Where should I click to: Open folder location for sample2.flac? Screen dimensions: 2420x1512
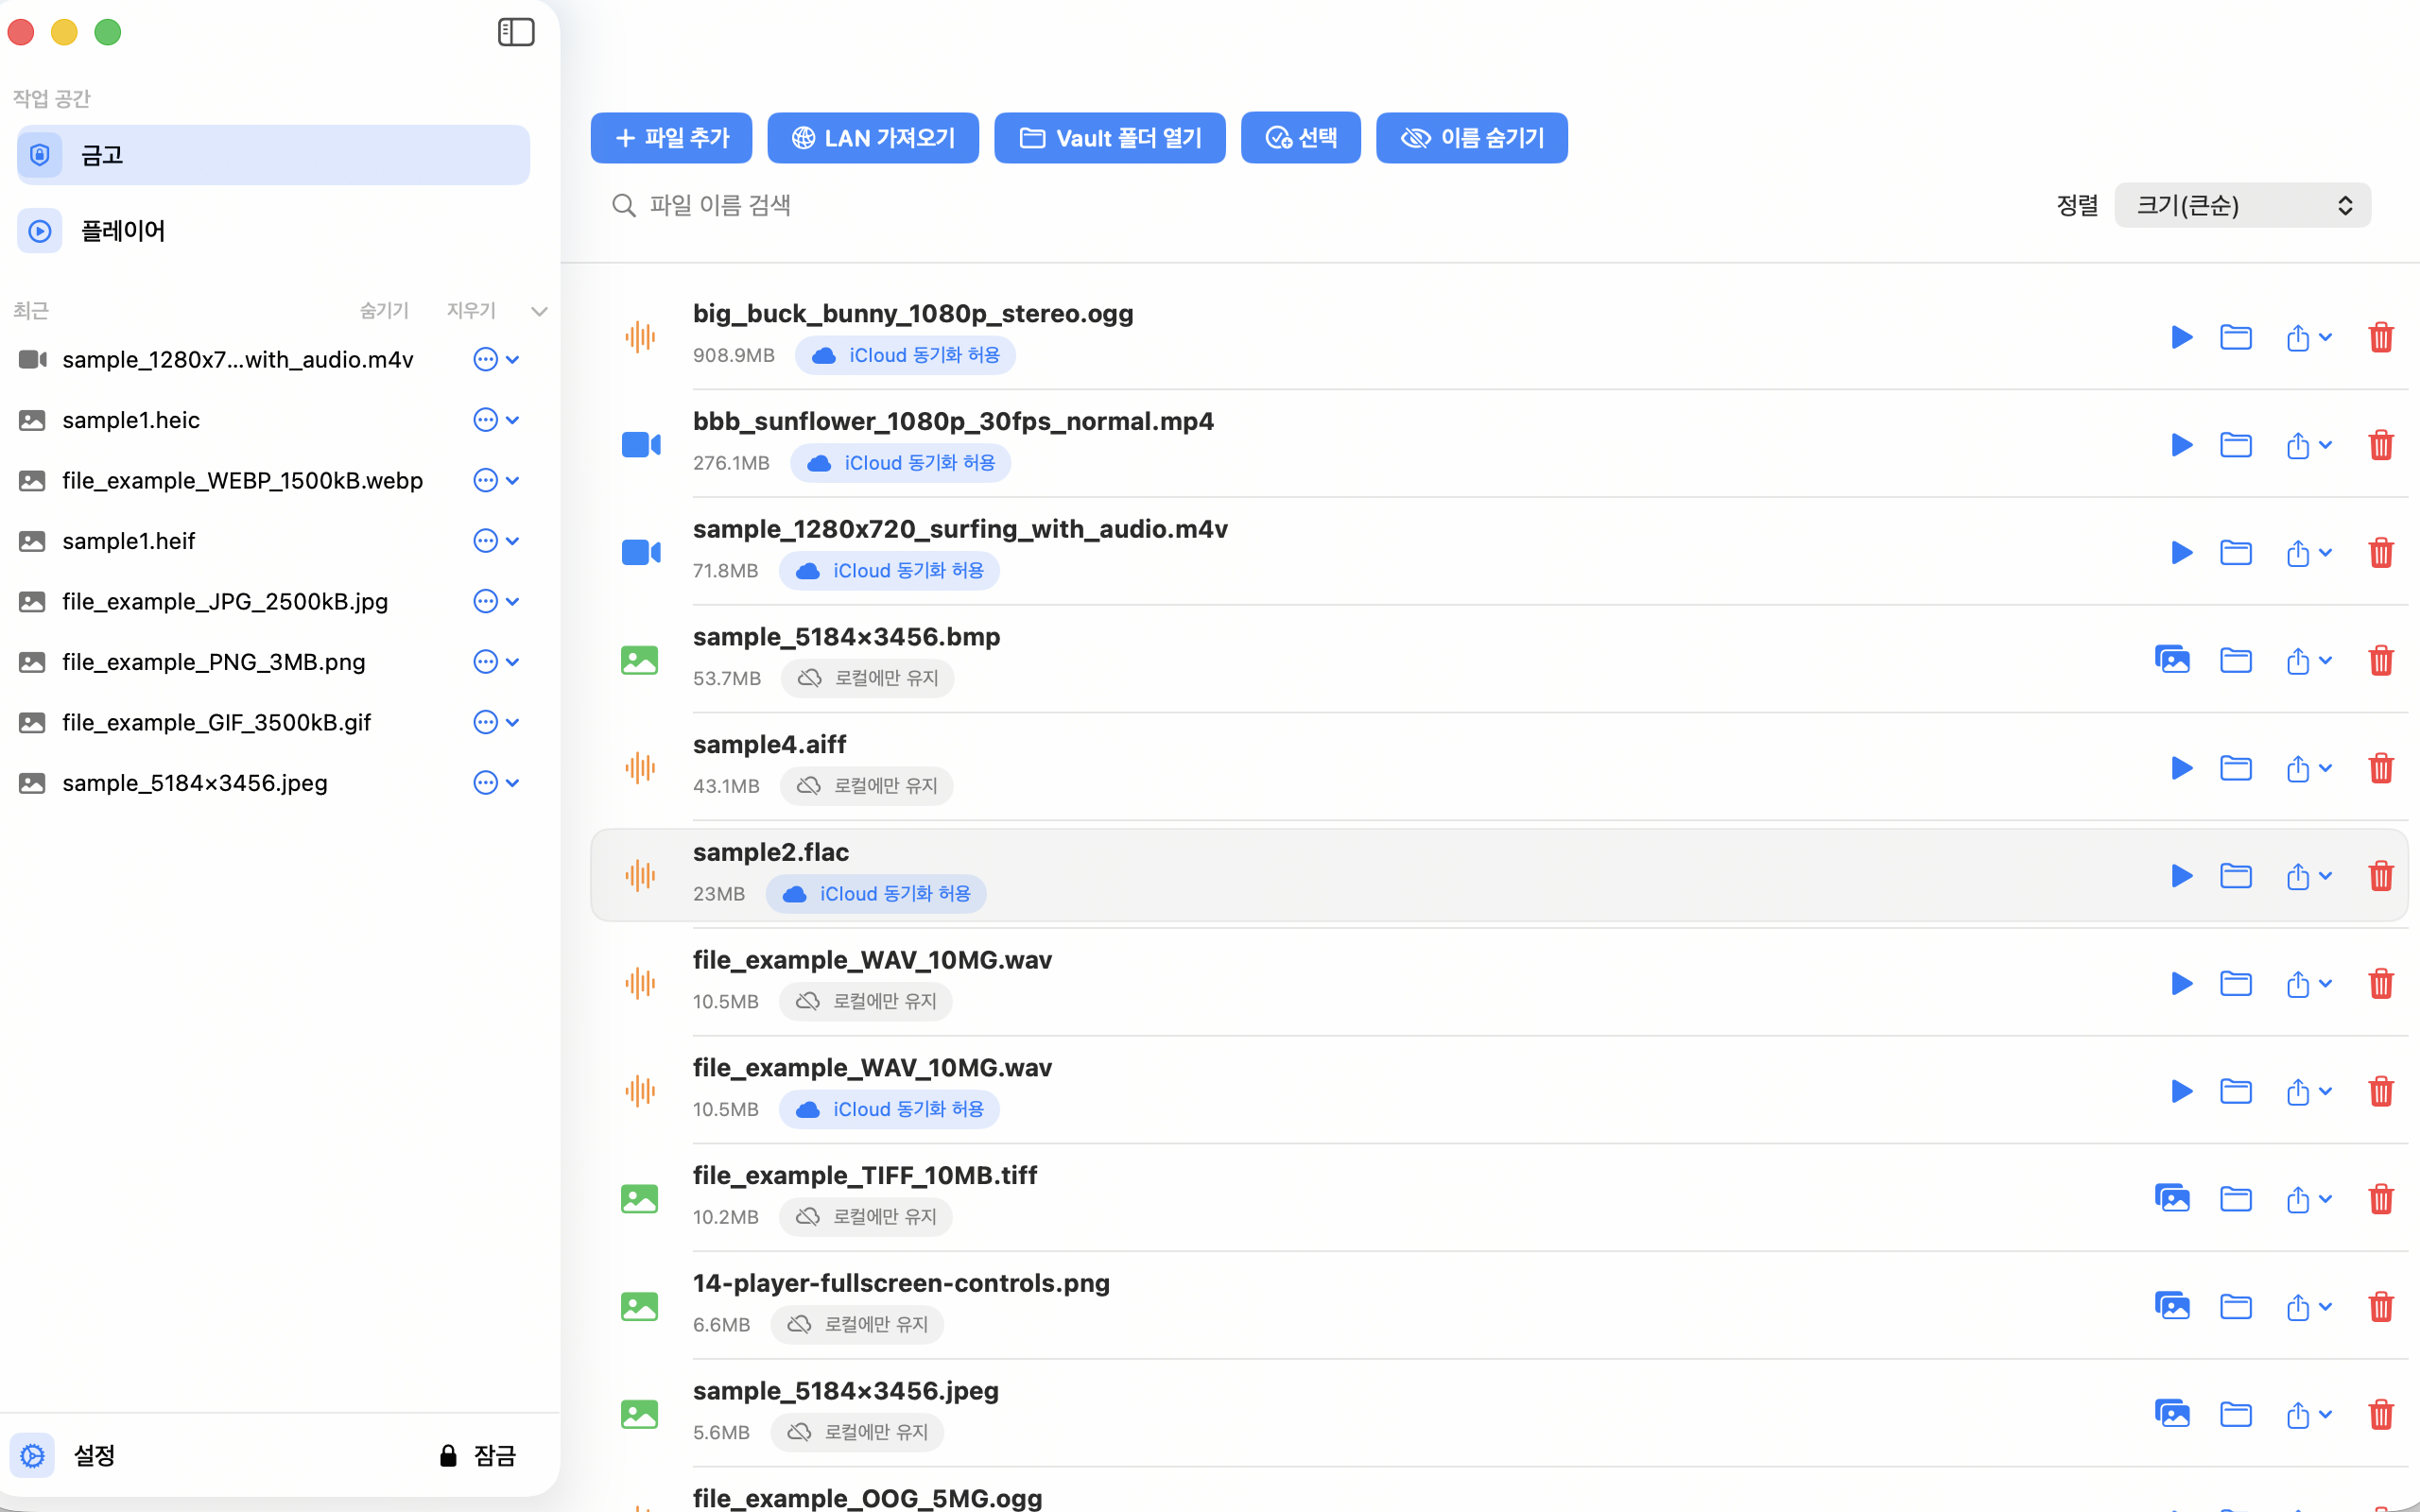(x=2237, y=875)
